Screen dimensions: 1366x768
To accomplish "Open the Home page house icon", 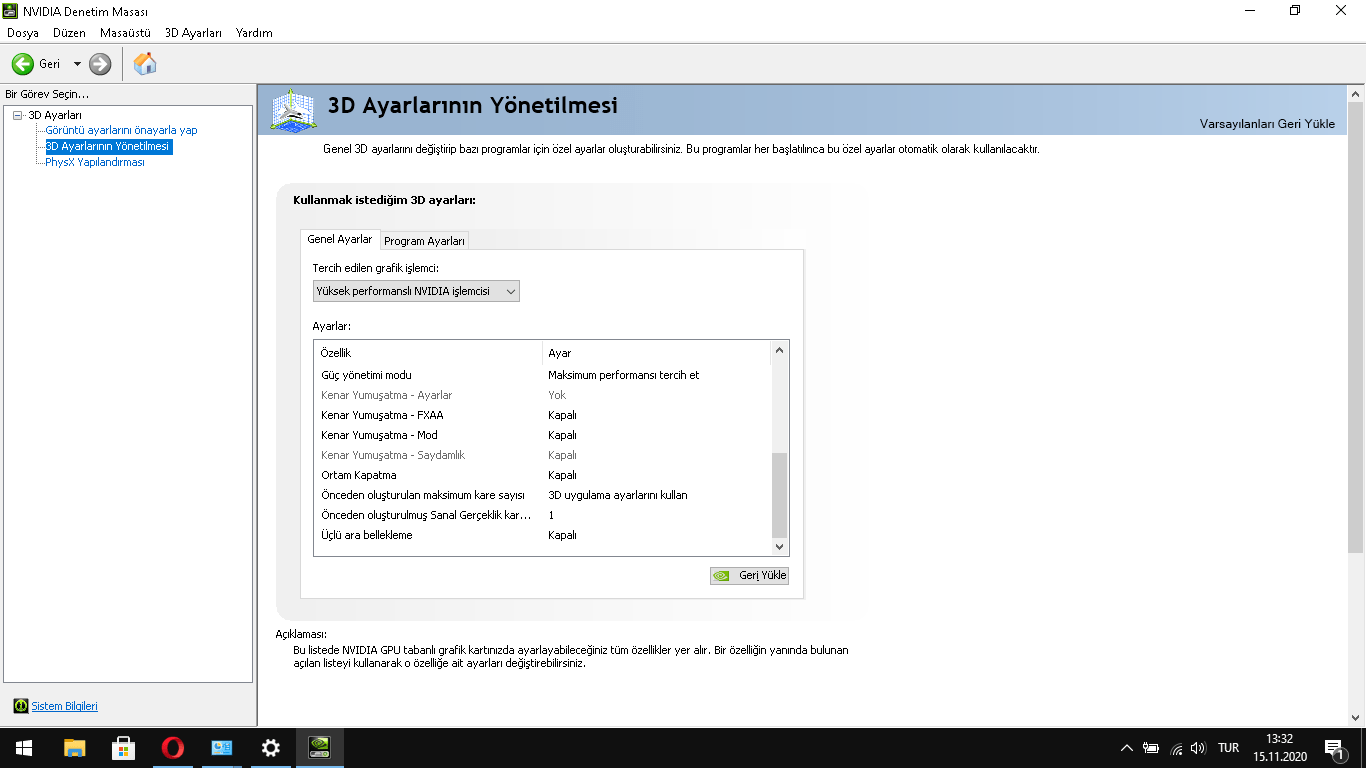I will (x=145, y=64).
